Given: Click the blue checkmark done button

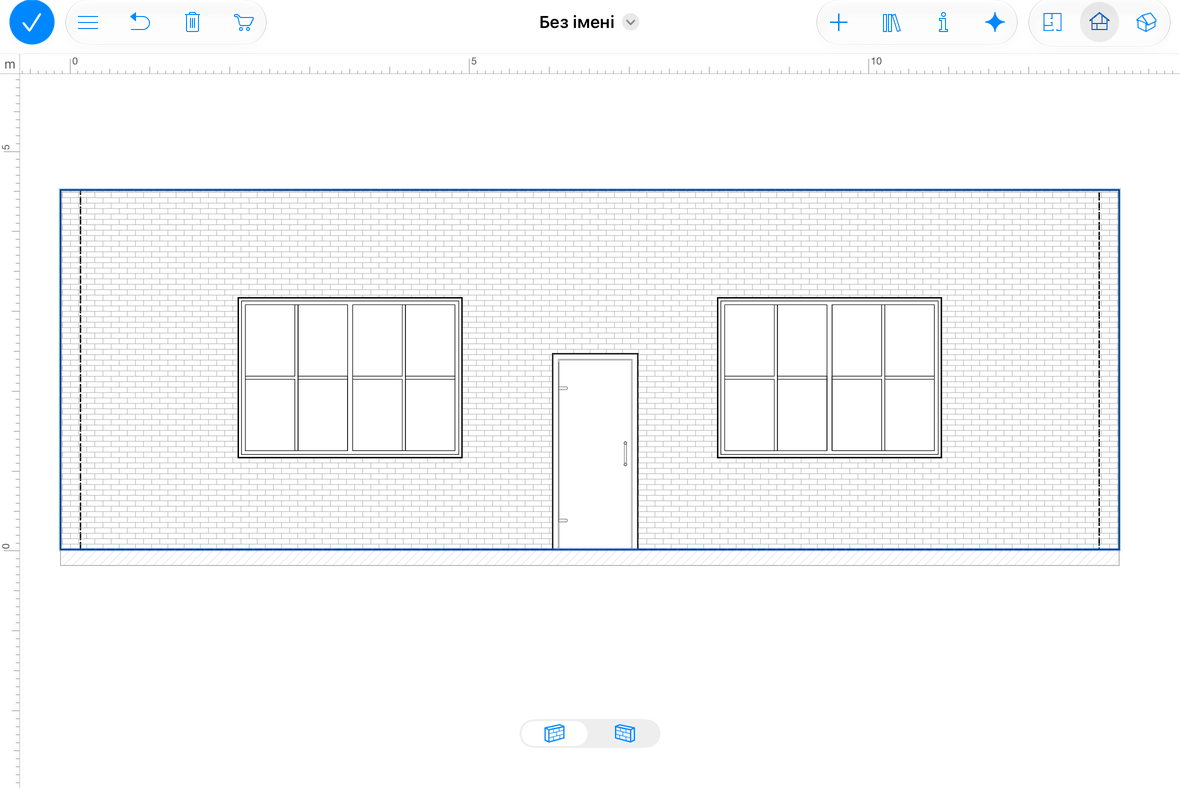Looking at the screenshot, I should (32, 23).
